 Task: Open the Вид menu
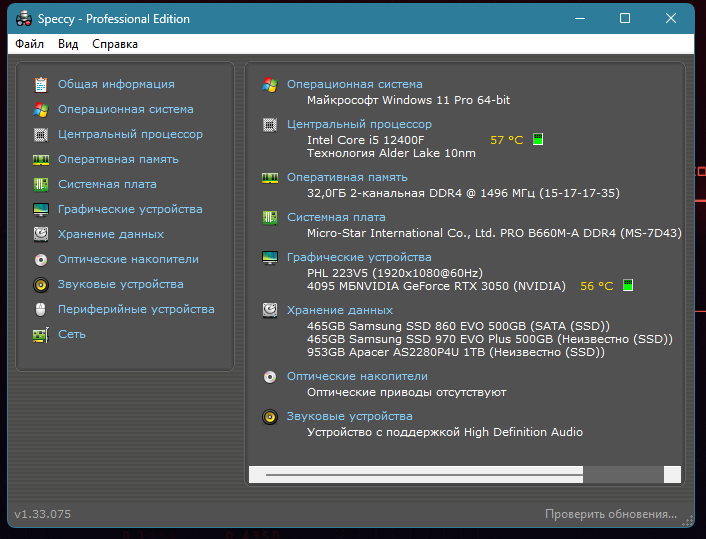click(68, 44)
